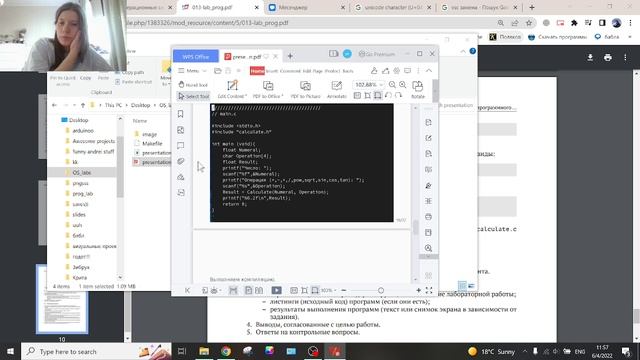Click the print icon in WPS right sidebar

click(x=428, y=217)
